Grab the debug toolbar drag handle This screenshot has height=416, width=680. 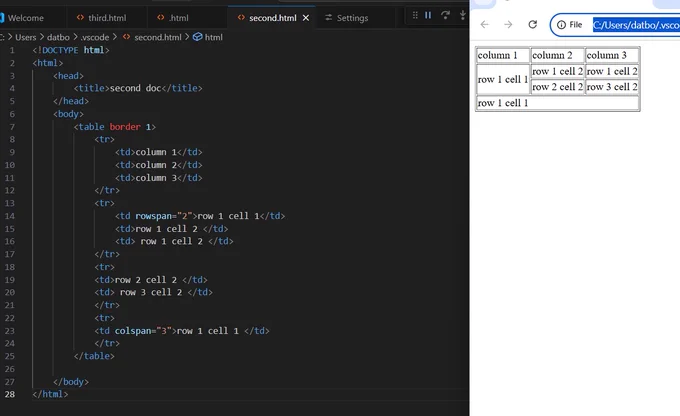pos(415,16)
